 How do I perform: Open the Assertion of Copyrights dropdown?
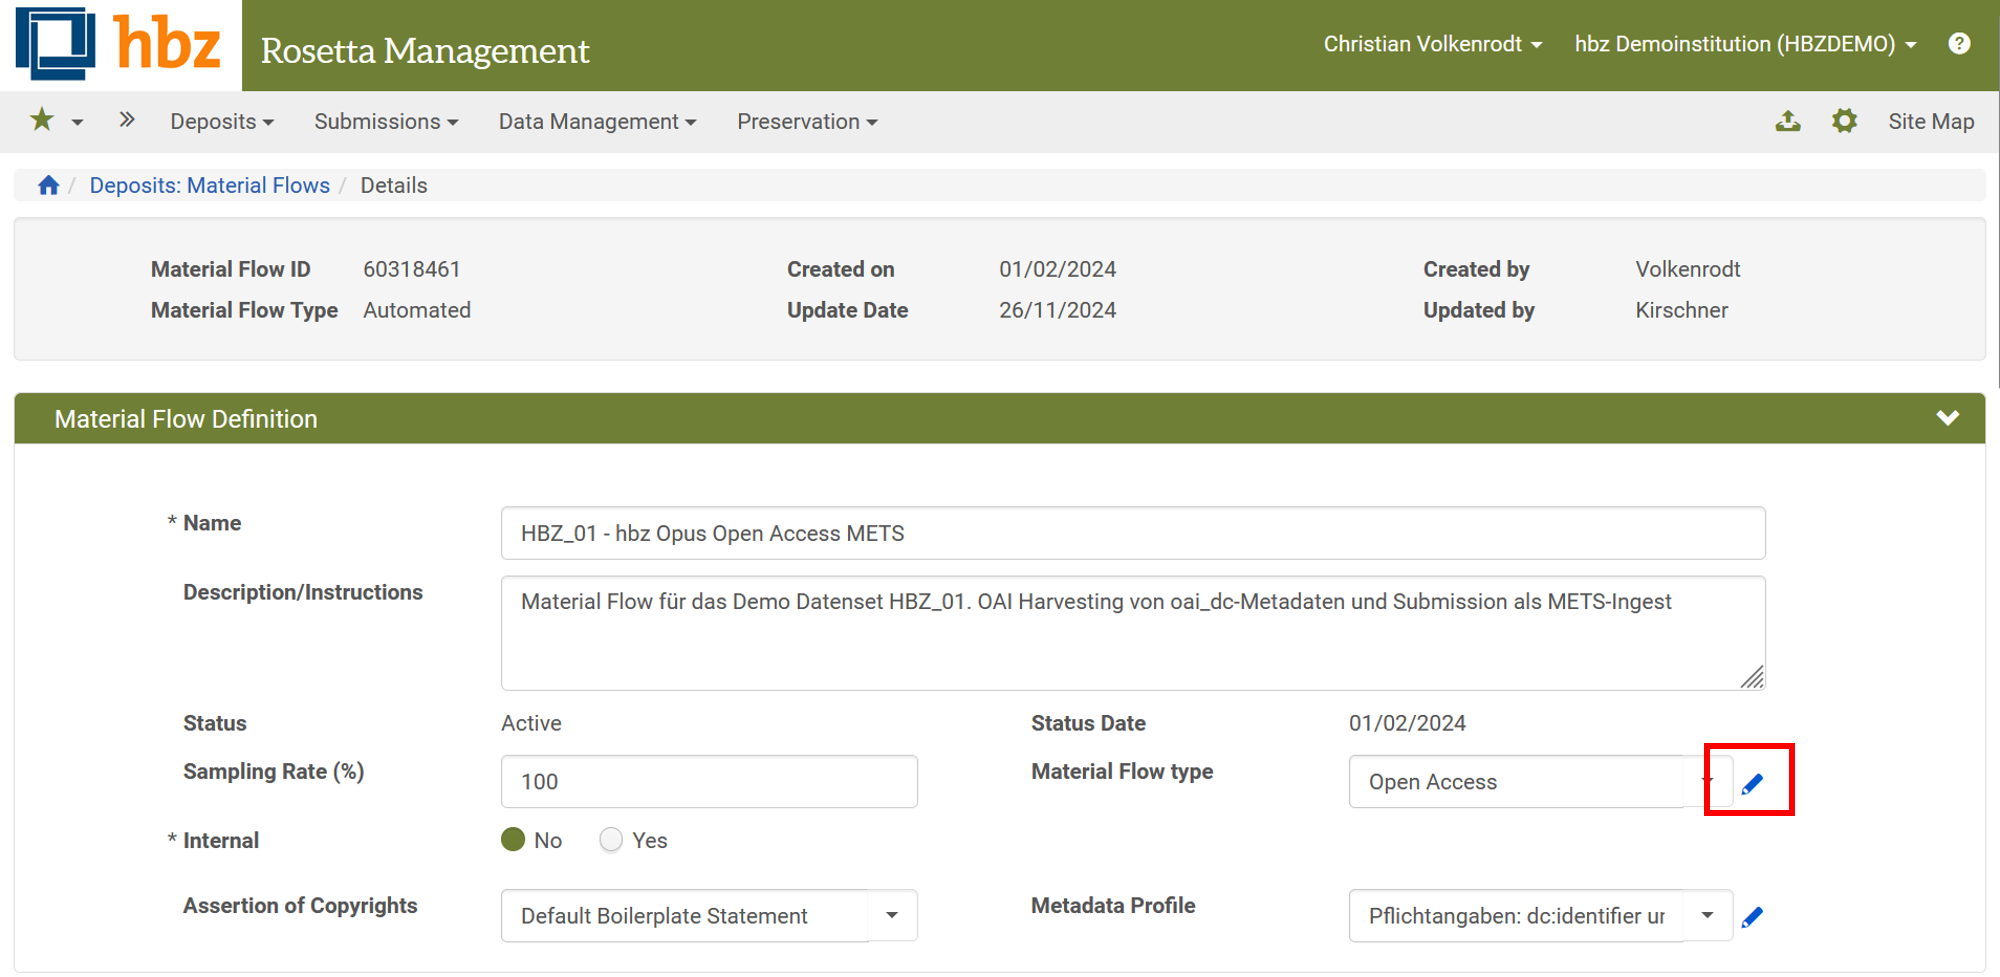(891, 915)
